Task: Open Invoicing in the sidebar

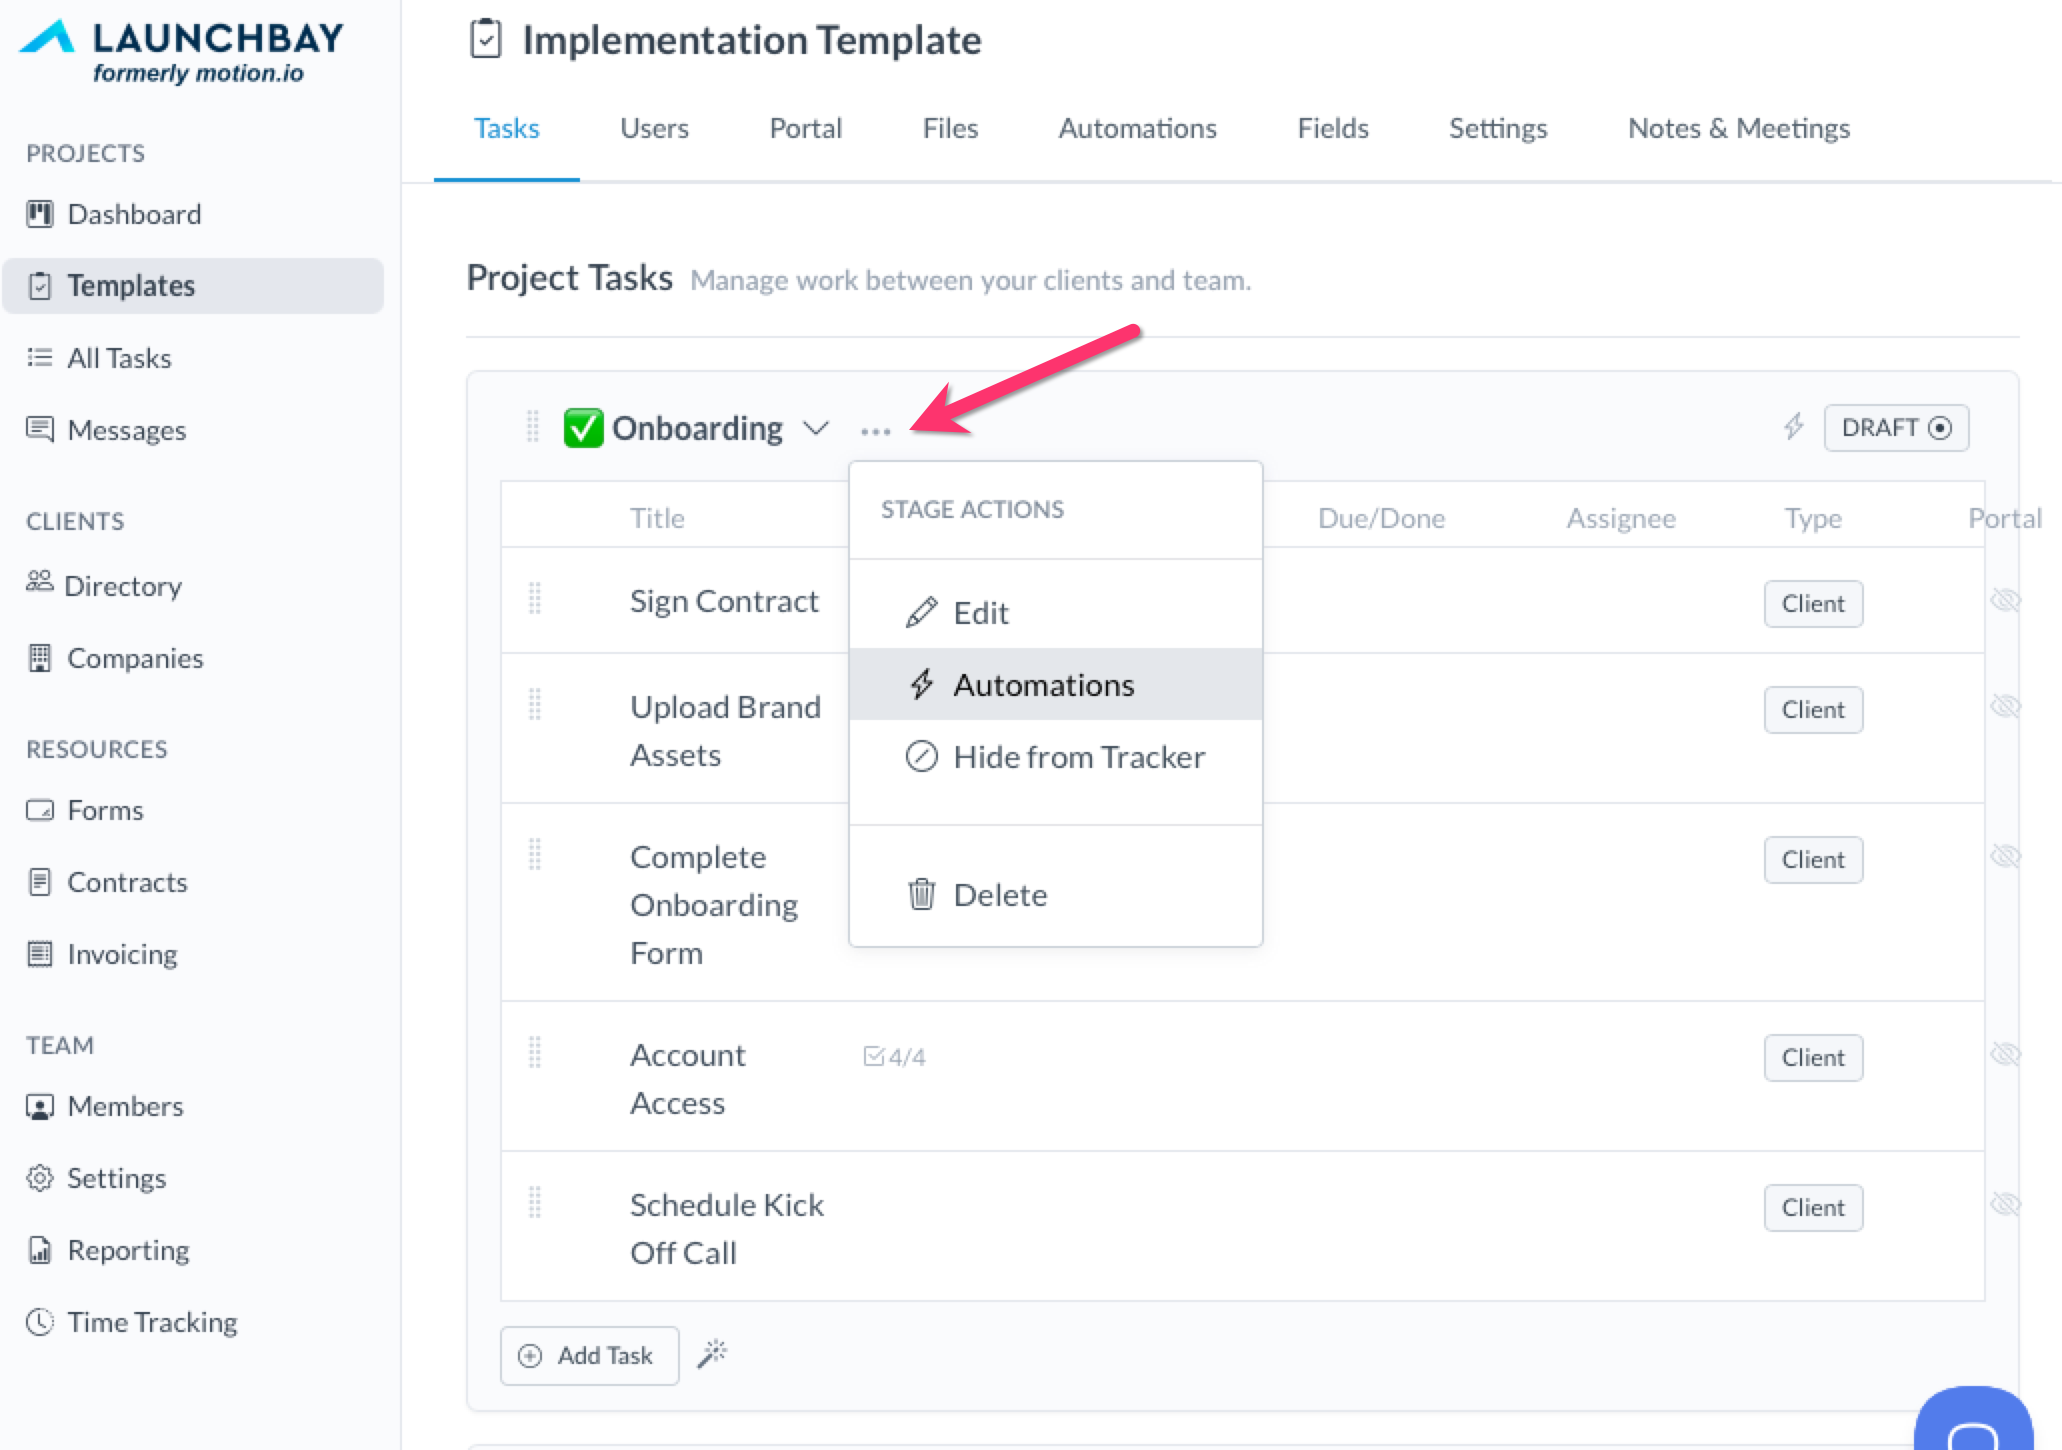Action: [x=121, y=954]
